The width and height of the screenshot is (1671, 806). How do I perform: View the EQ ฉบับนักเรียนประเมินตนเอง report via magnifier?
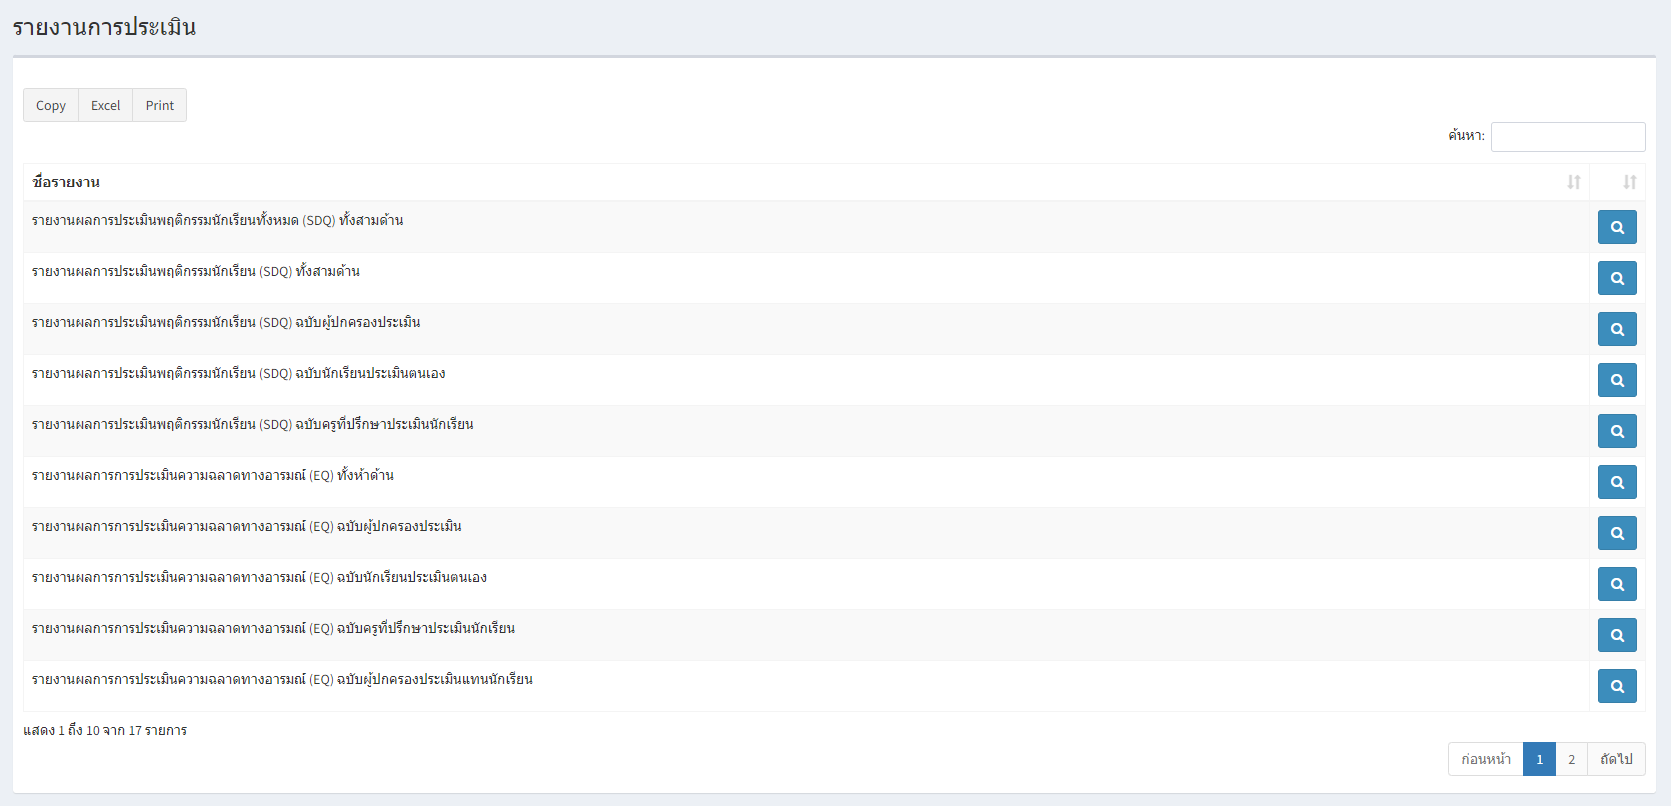tap(1617, 584)
